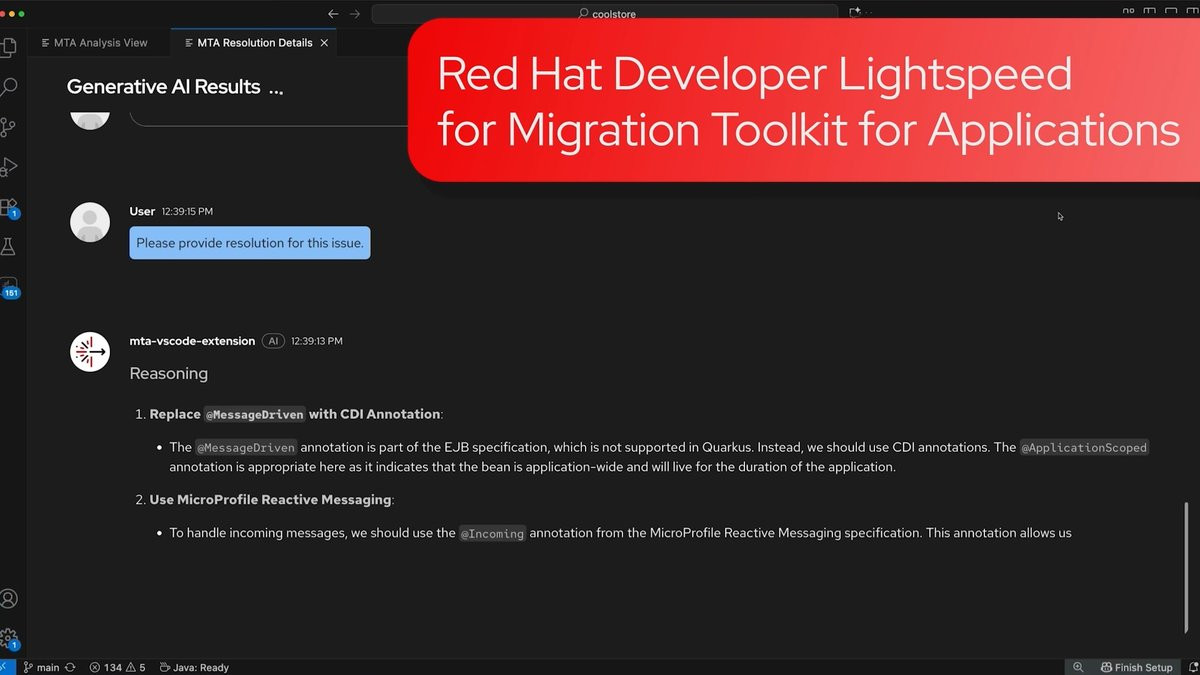Viewport: 1200px width, 675px height.
Task: Click the @Incoming code tag
Action: point(492,534)
